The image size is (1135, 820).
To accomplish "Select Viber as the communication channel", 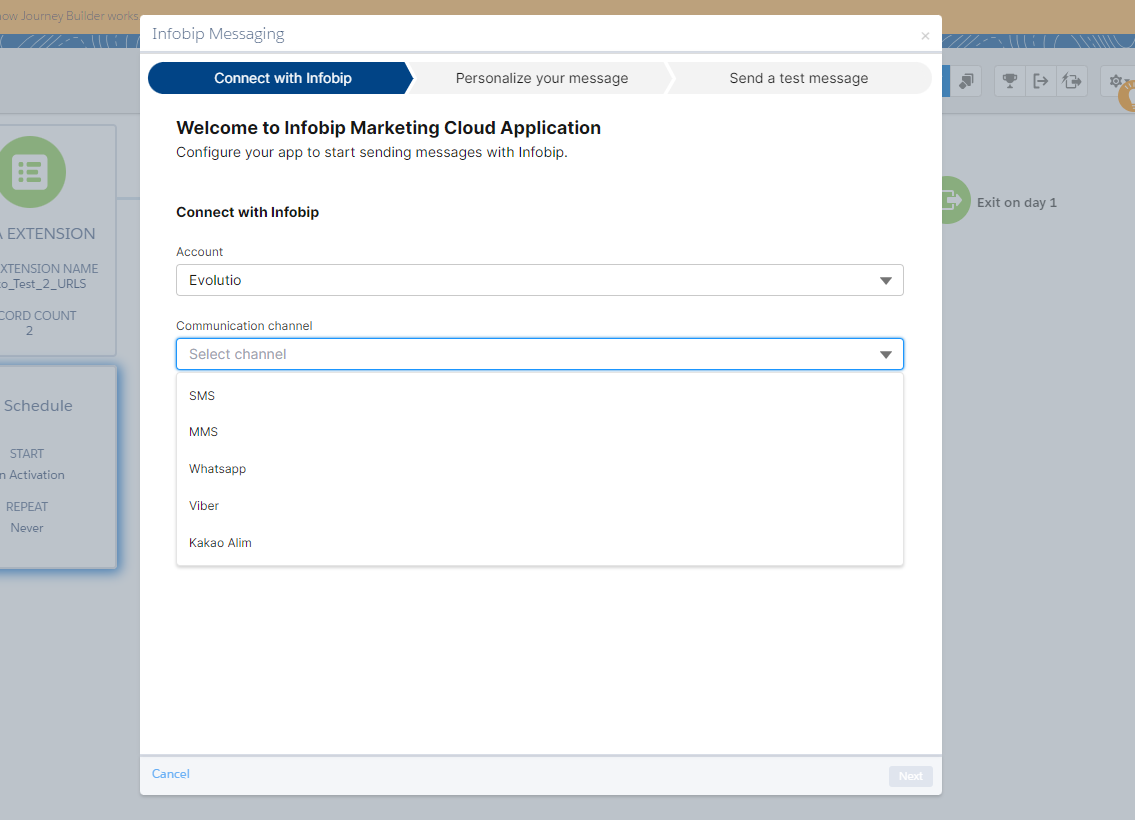I will point(539,506).
